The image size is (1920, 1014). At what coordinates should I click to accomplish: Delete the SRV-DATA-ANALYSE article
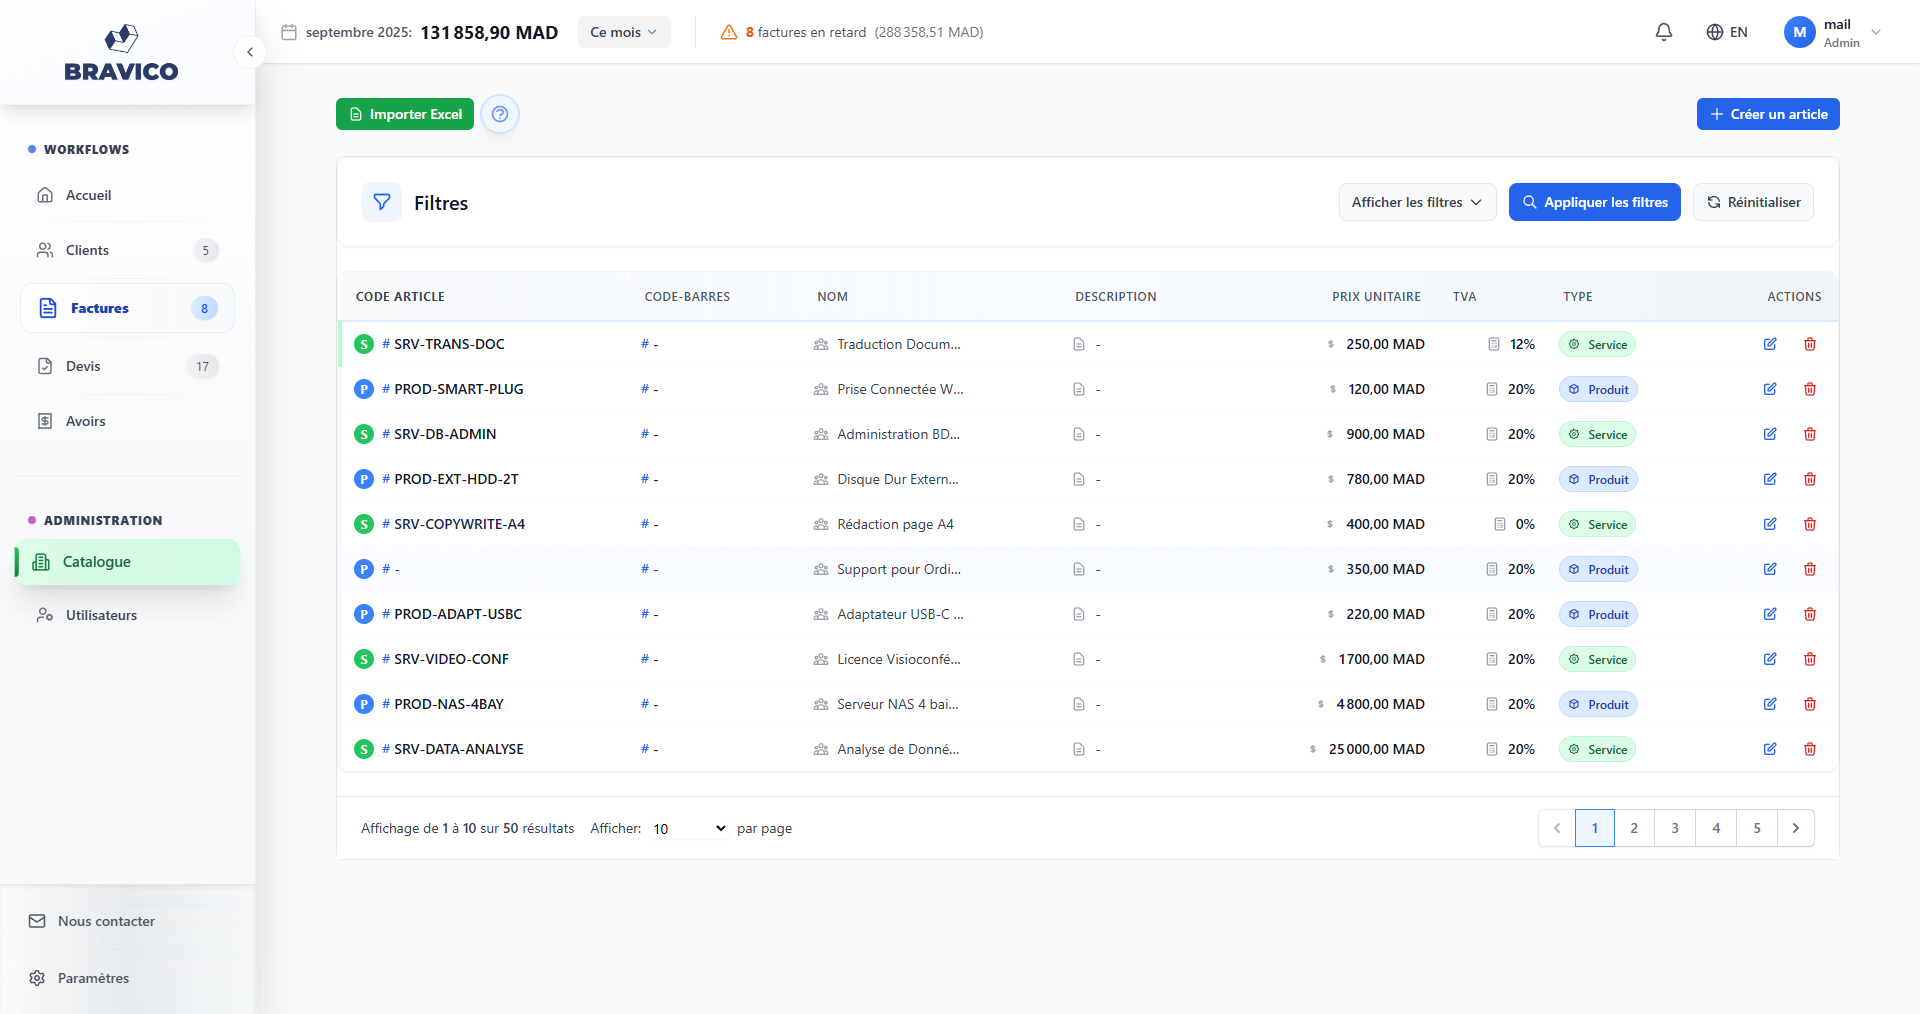(x=1810, y=749)
